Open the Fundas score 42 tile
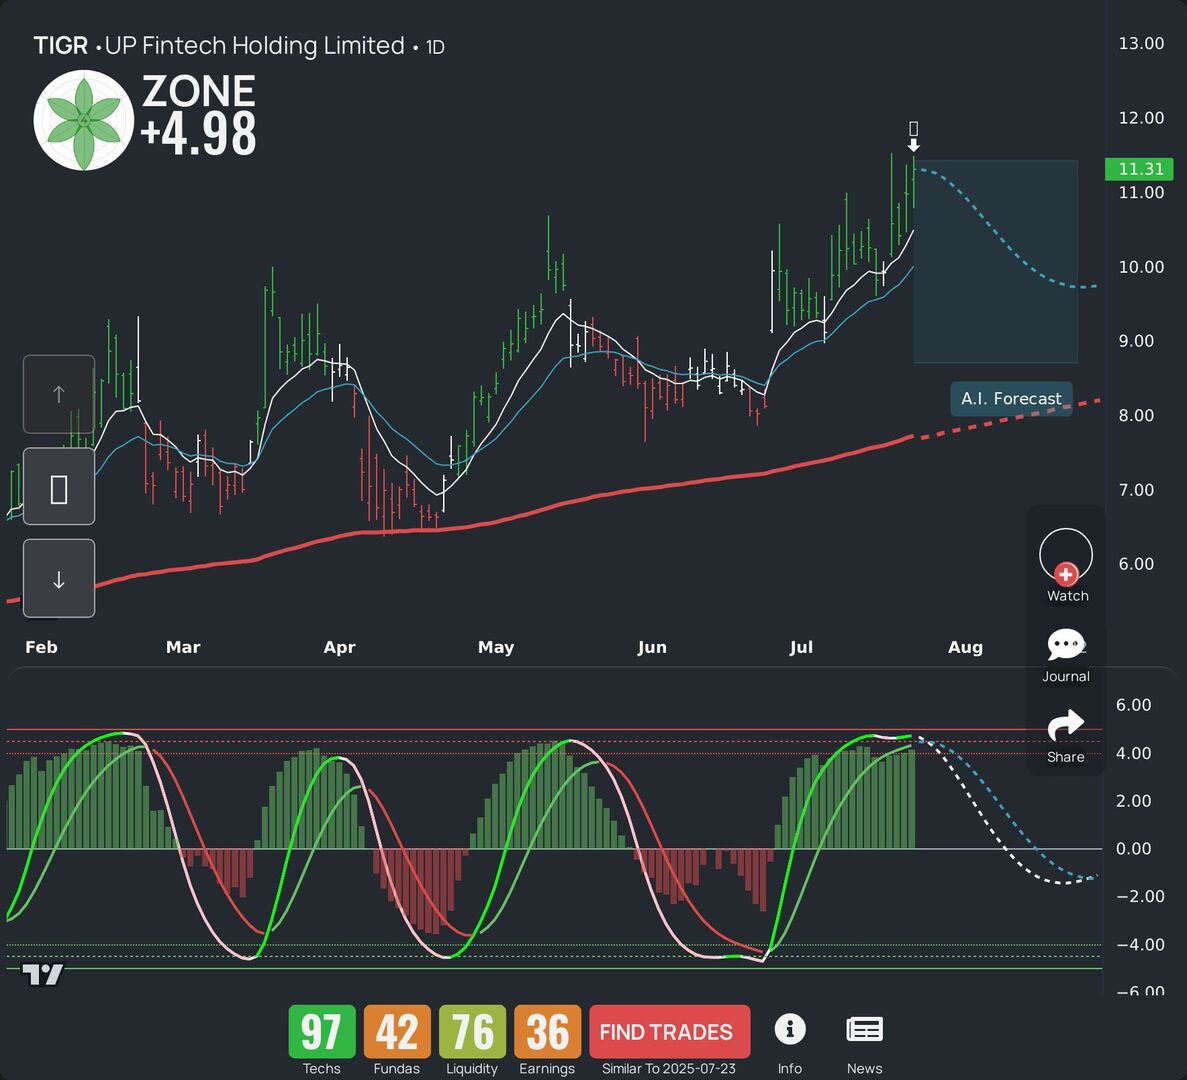The width and height of the screenshot is (1187, 1080). pyautogui.click(x=397, y=1032)
